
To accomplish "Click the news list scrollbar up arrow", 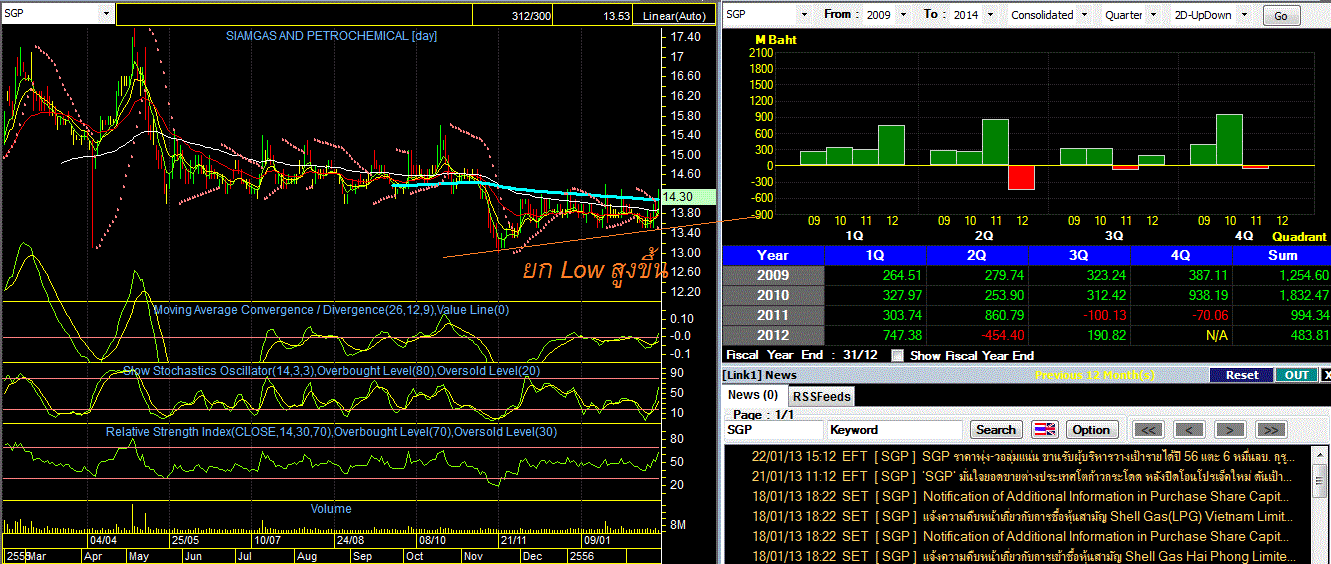I will click(x=1320, y=453).
